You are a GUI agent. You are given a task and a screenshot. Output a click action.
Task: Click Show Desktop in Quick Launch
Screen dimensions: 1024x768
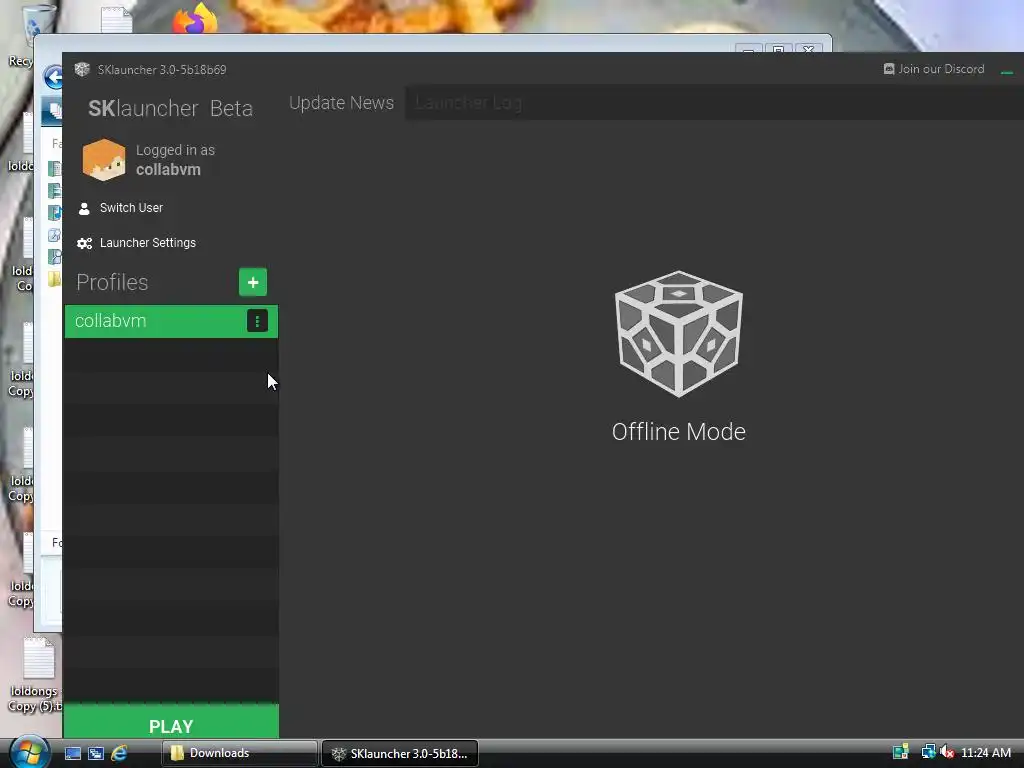(72, 753)
